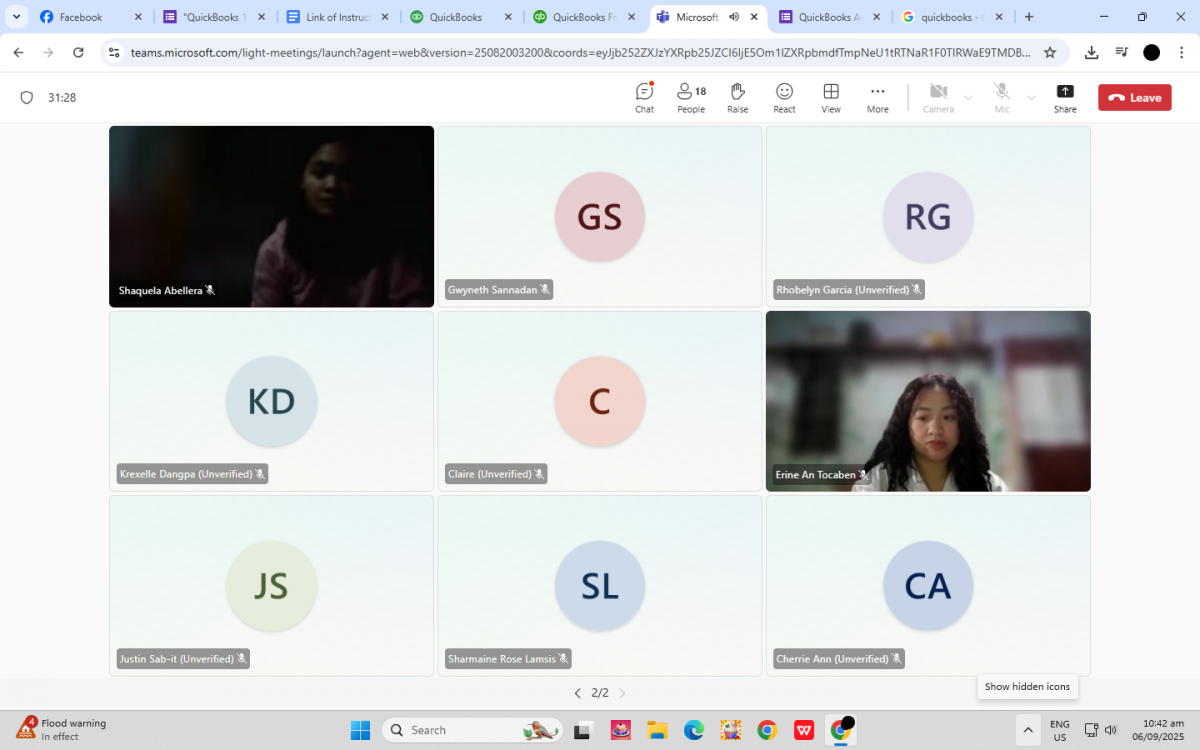The image size is (1200, 750).
Task: Mute the Microsoft Teams tab audio
Action: point(734,17)
